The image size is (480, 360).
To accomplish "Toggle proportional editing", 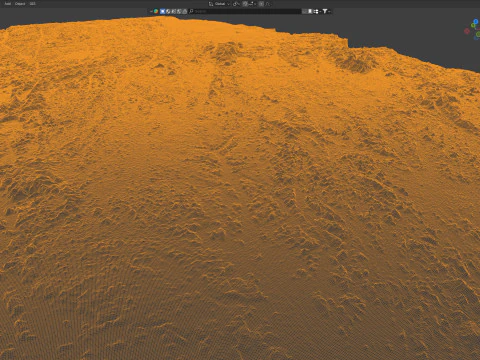I will (x=261, y=4).
